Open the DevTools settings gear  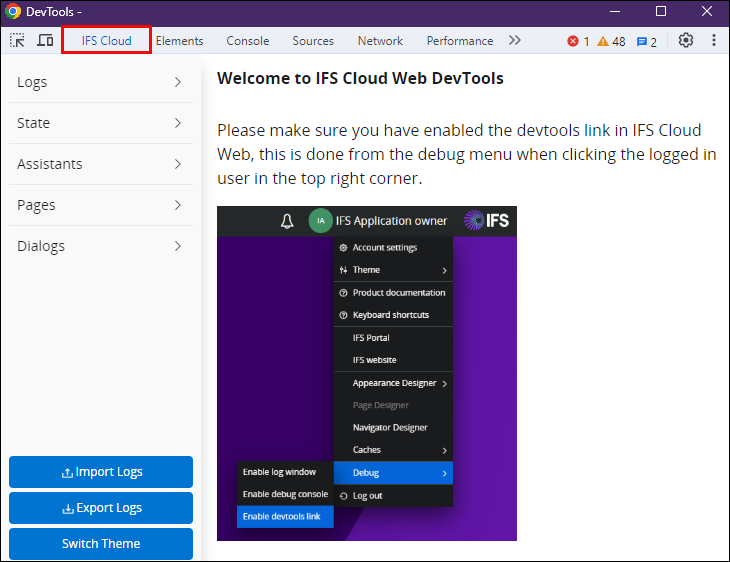(x=686, y=41)
